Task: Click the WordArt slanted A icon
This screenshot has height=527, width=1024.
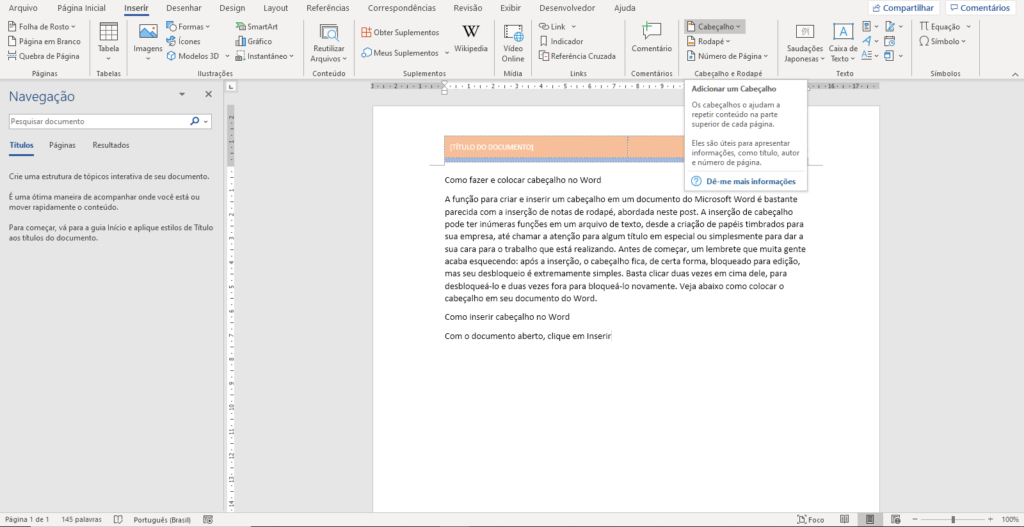Action: tap(867, 41)
